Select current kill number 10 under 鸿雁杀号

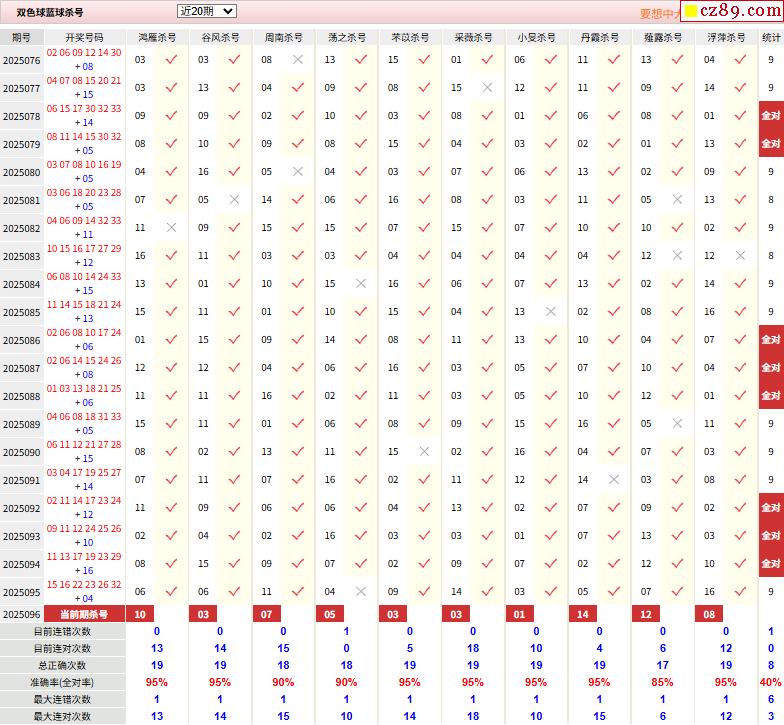(x=140, y=614)
